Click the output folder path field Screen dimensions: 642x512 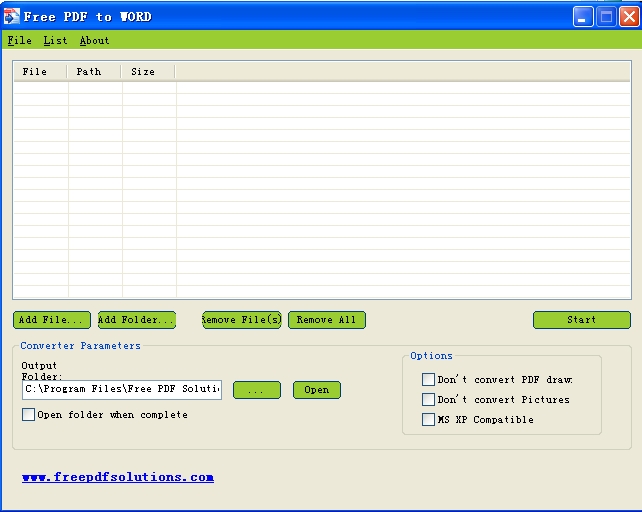[121, 389]
